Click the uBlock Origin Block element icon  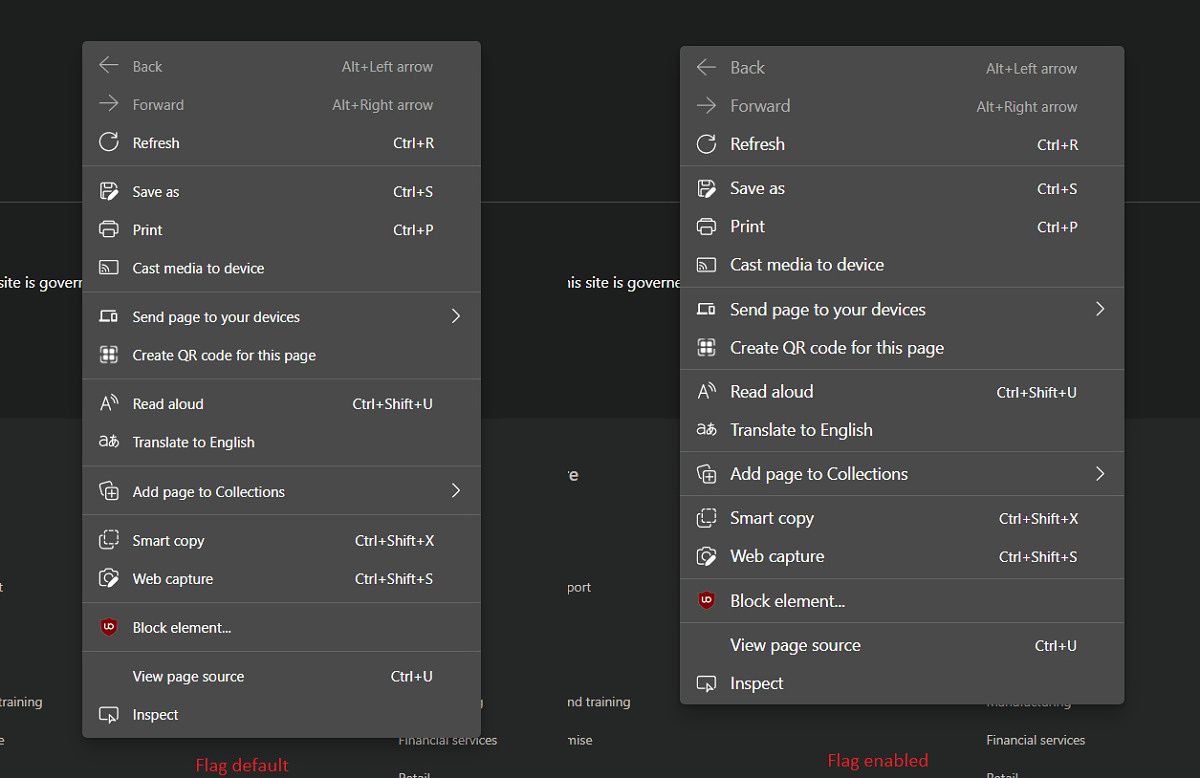(109, 626)
